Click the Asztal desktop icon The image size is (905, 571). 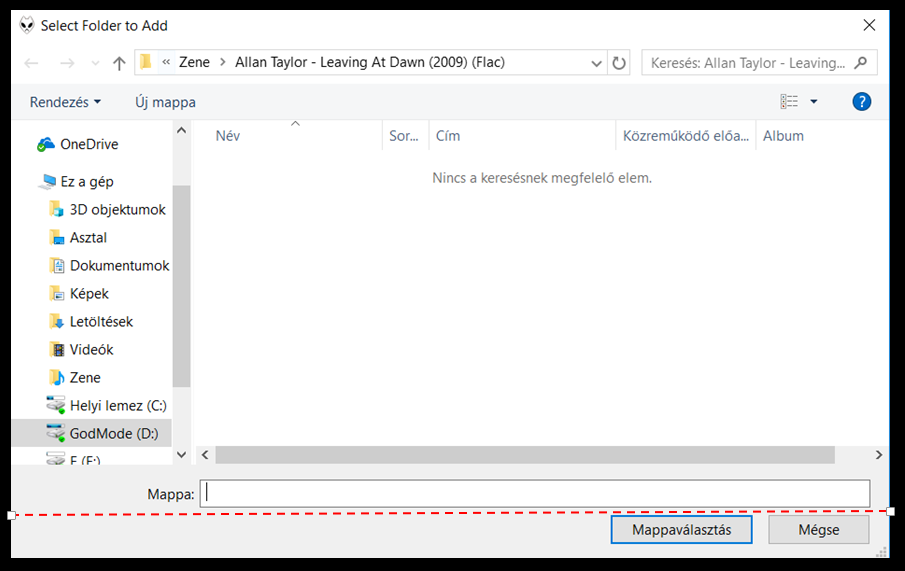pyautogui.click(x=56, y=237)
